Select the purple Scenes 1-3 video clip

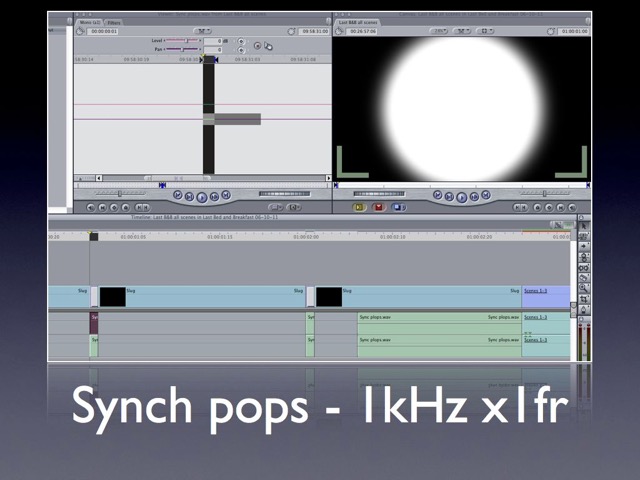pyautogui.click(x=546, y=296)
